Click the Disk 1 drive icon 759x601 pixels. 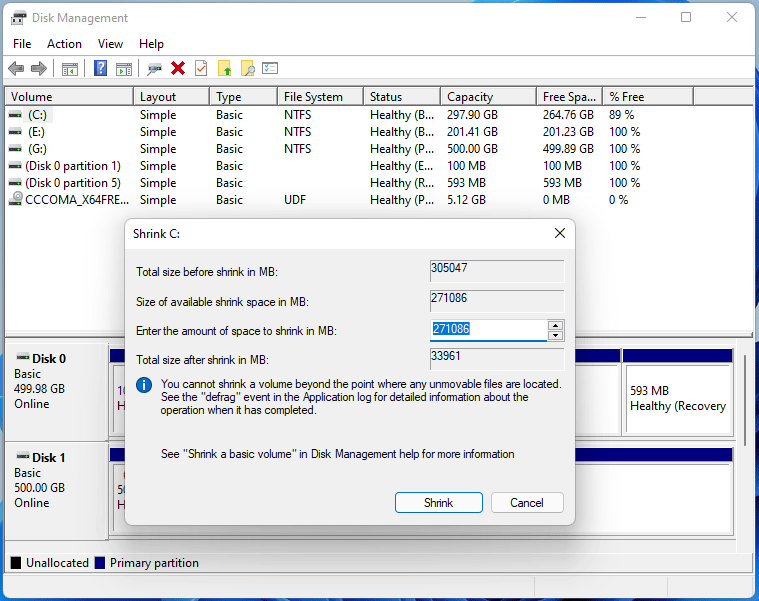[23, 456]
